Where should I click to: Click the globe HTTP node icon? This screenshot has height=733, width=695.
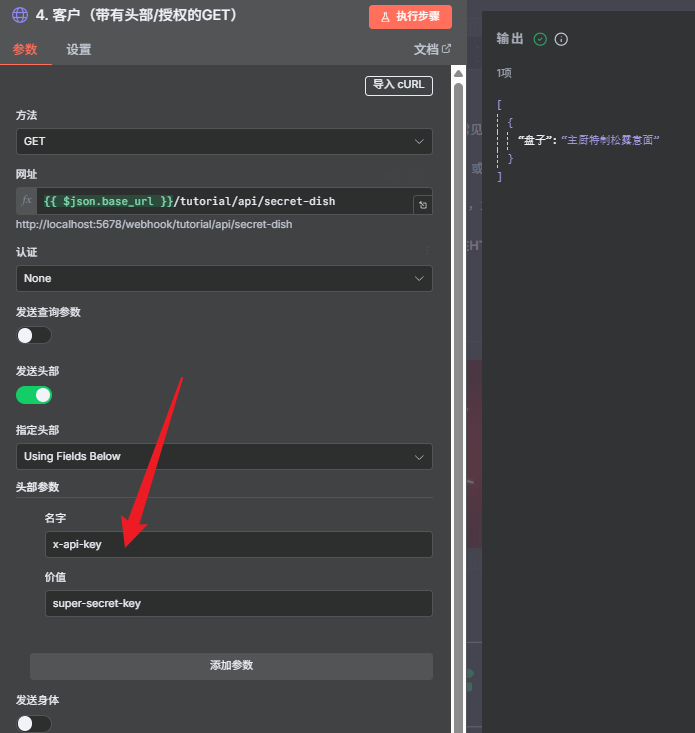[20, 15]
